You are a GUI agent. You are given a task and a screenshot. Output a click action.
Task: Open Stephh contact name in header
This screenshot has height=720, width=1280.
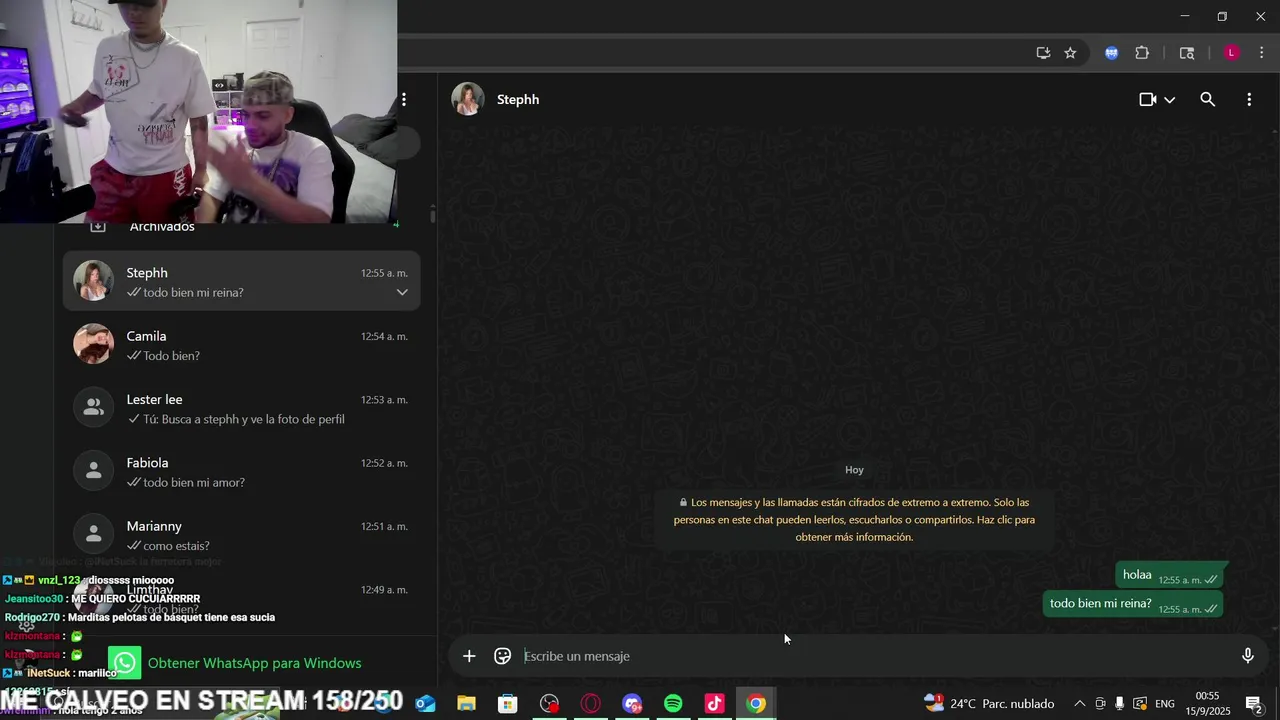coord(518,100)
